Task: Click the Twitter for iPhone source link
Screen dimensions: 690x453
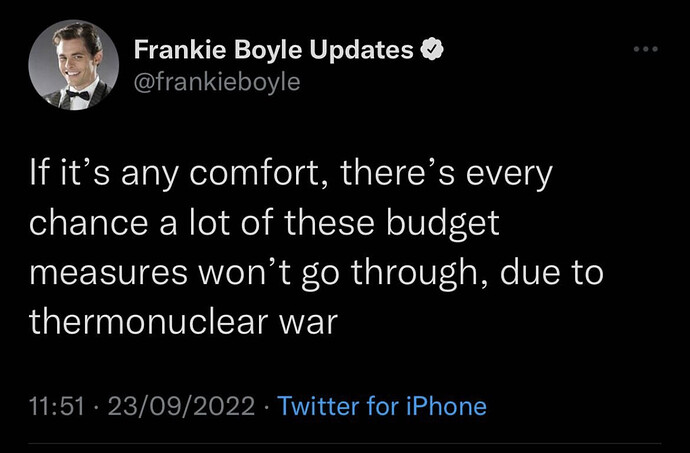Action: [x=381, y=407]
